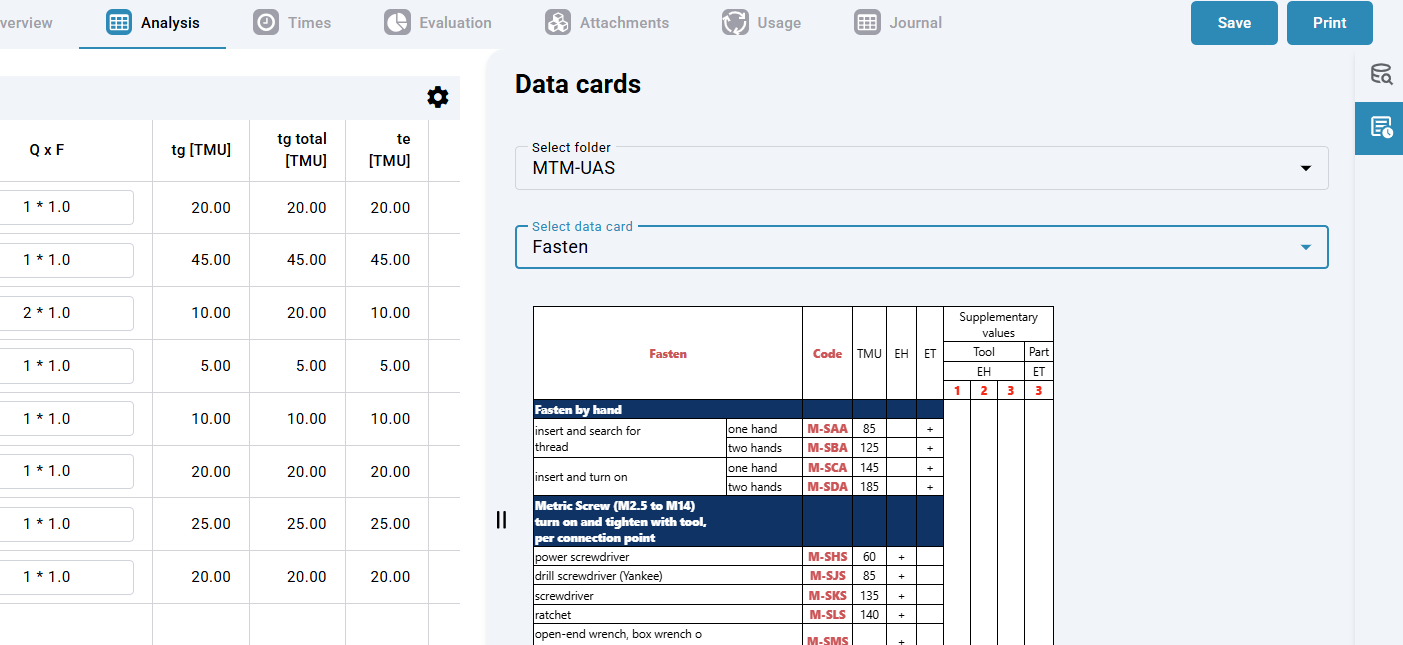Open database search sidebar icon
This screenshot has width=1403, height=645.
click(1381, 74)
